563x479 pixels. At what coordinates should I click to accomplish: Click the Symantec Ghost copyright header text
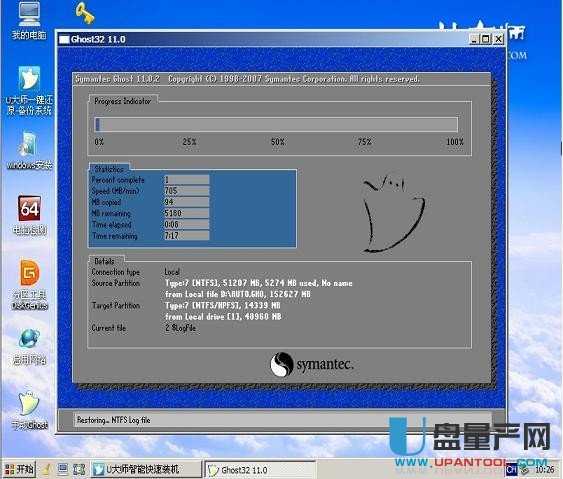click(247, 79)
